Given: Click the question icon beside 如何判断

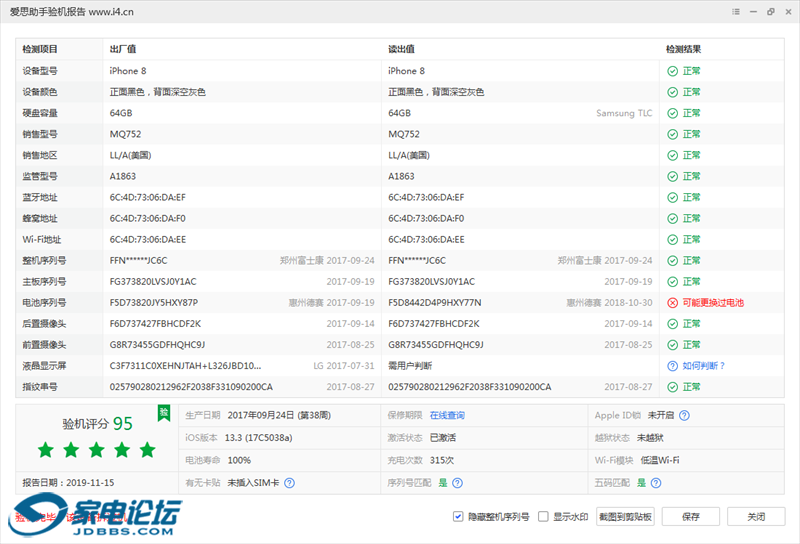Looking at the screenshot, I should click(672, 366).
